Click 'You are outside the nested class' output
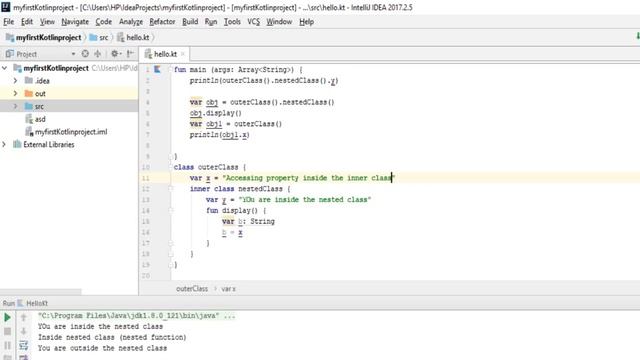Viewport: 640px width, 360px height. click(x=102, y=348)
